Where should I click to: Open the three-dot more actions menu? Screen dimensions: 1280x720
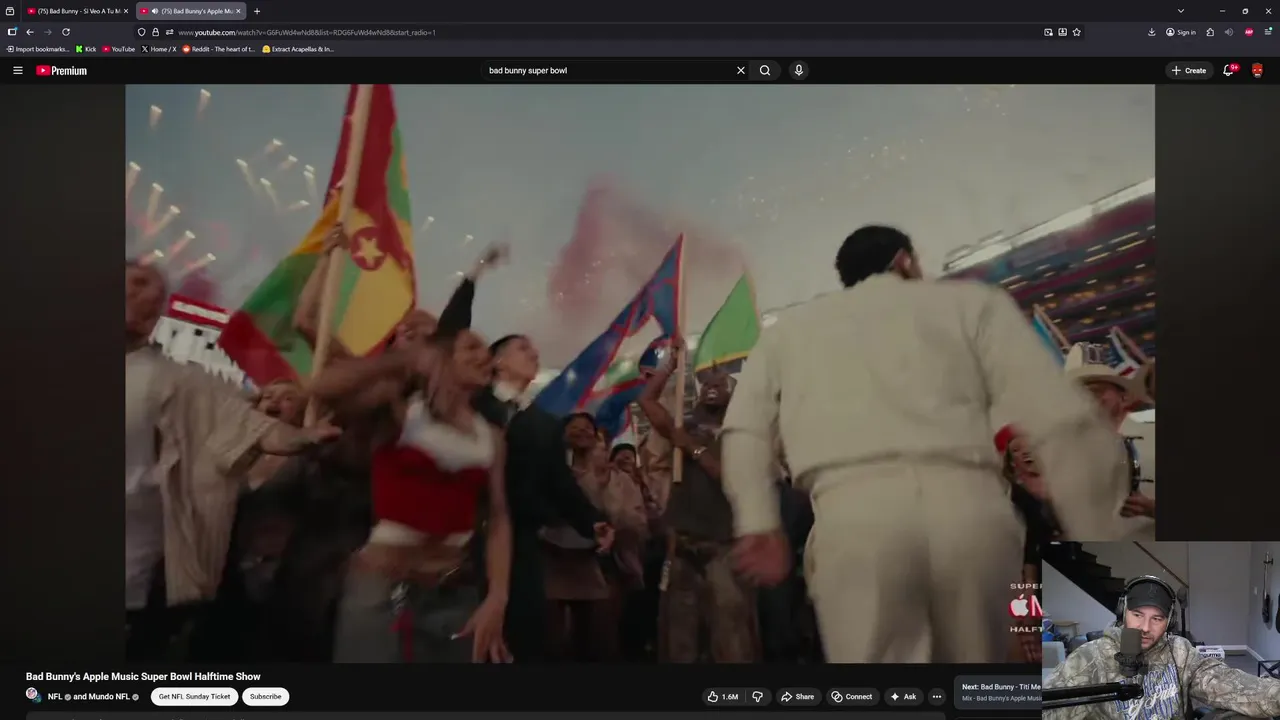tap(937, 697)
